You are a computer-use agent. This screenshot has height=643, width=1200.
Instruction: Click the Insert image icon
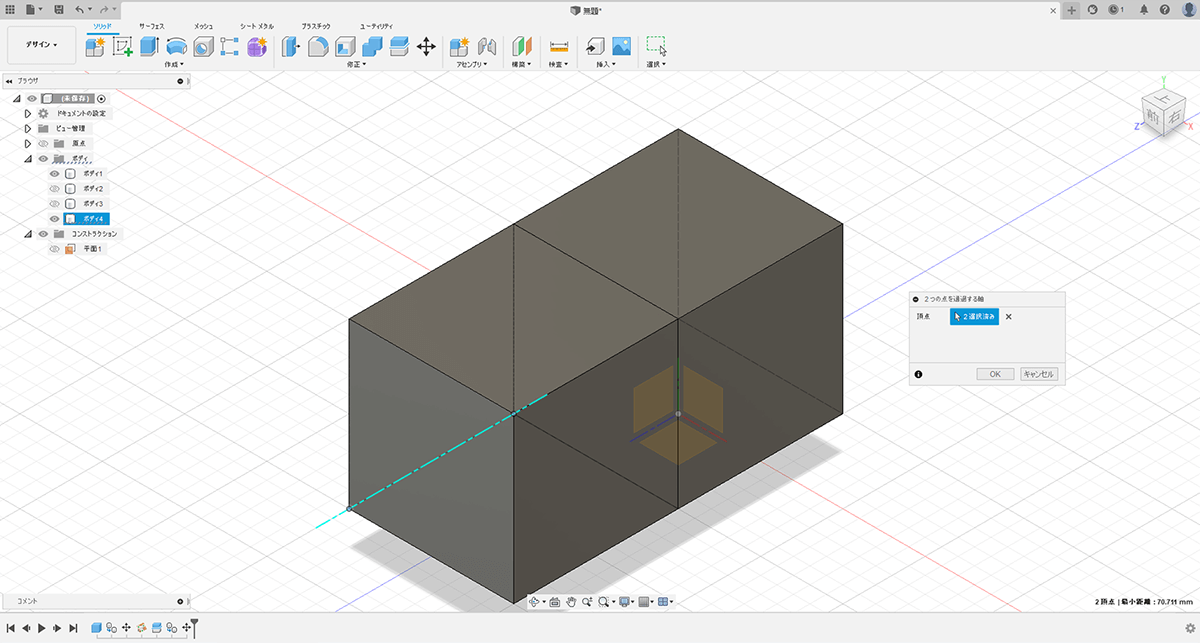tap(621, 46)
